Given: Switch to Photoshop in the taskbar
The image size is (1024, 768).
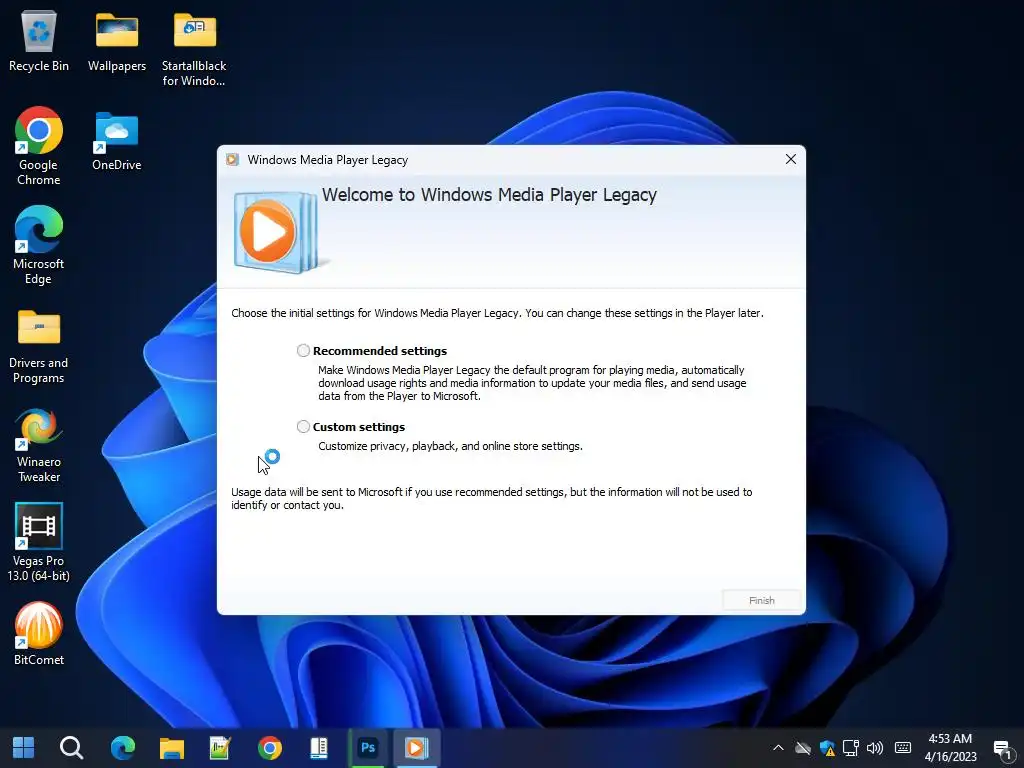Looking at the screenshot, I should pyautogui.click(x=368, y=748).
